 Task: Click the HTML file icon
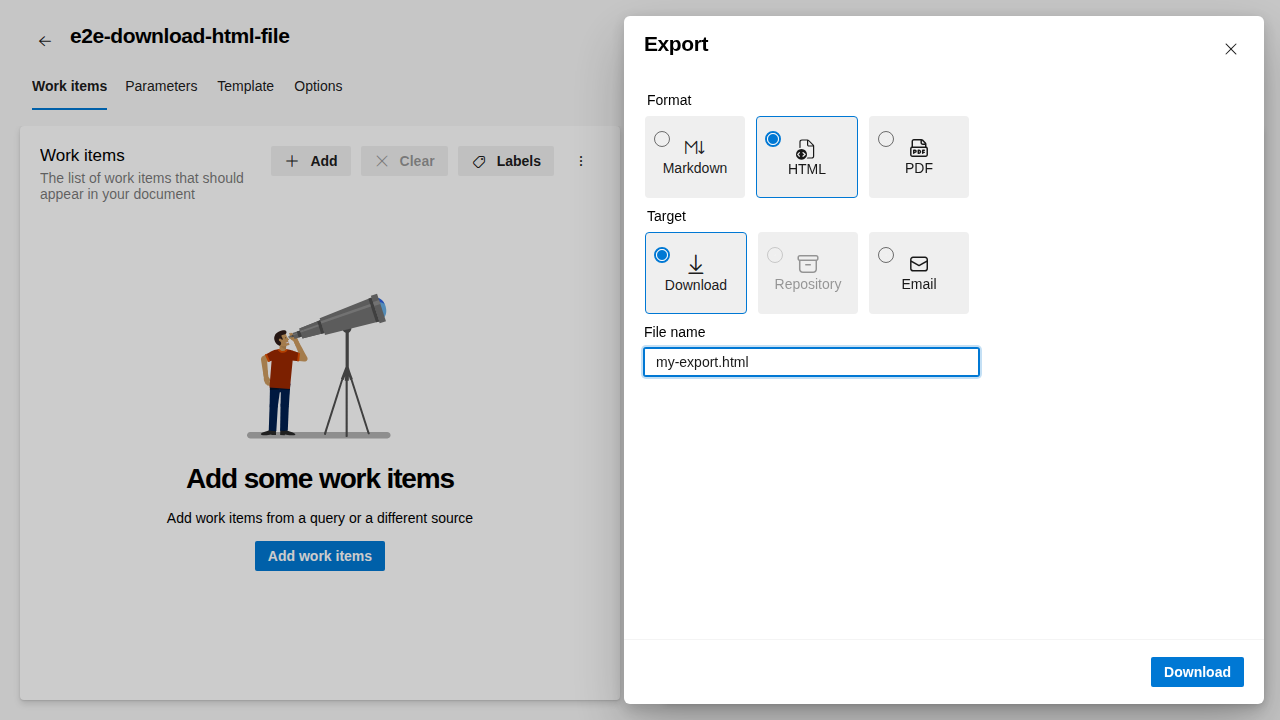coord(806,150)
